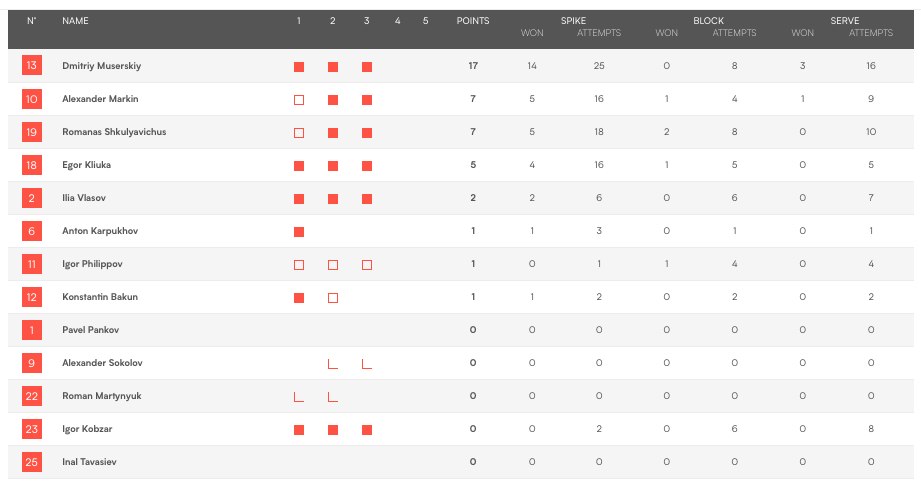This screenshot has width=921, height=487.
Task: Click Alexander Markin's number 10 jersey badge
Action: [x=32, y=99]
